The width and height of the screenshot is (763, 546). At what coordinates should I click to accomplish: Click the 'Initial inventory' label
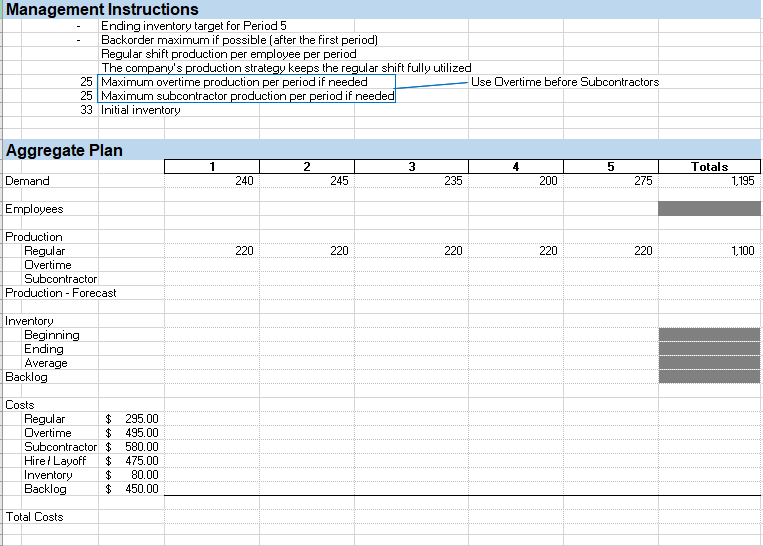(141, 110)
